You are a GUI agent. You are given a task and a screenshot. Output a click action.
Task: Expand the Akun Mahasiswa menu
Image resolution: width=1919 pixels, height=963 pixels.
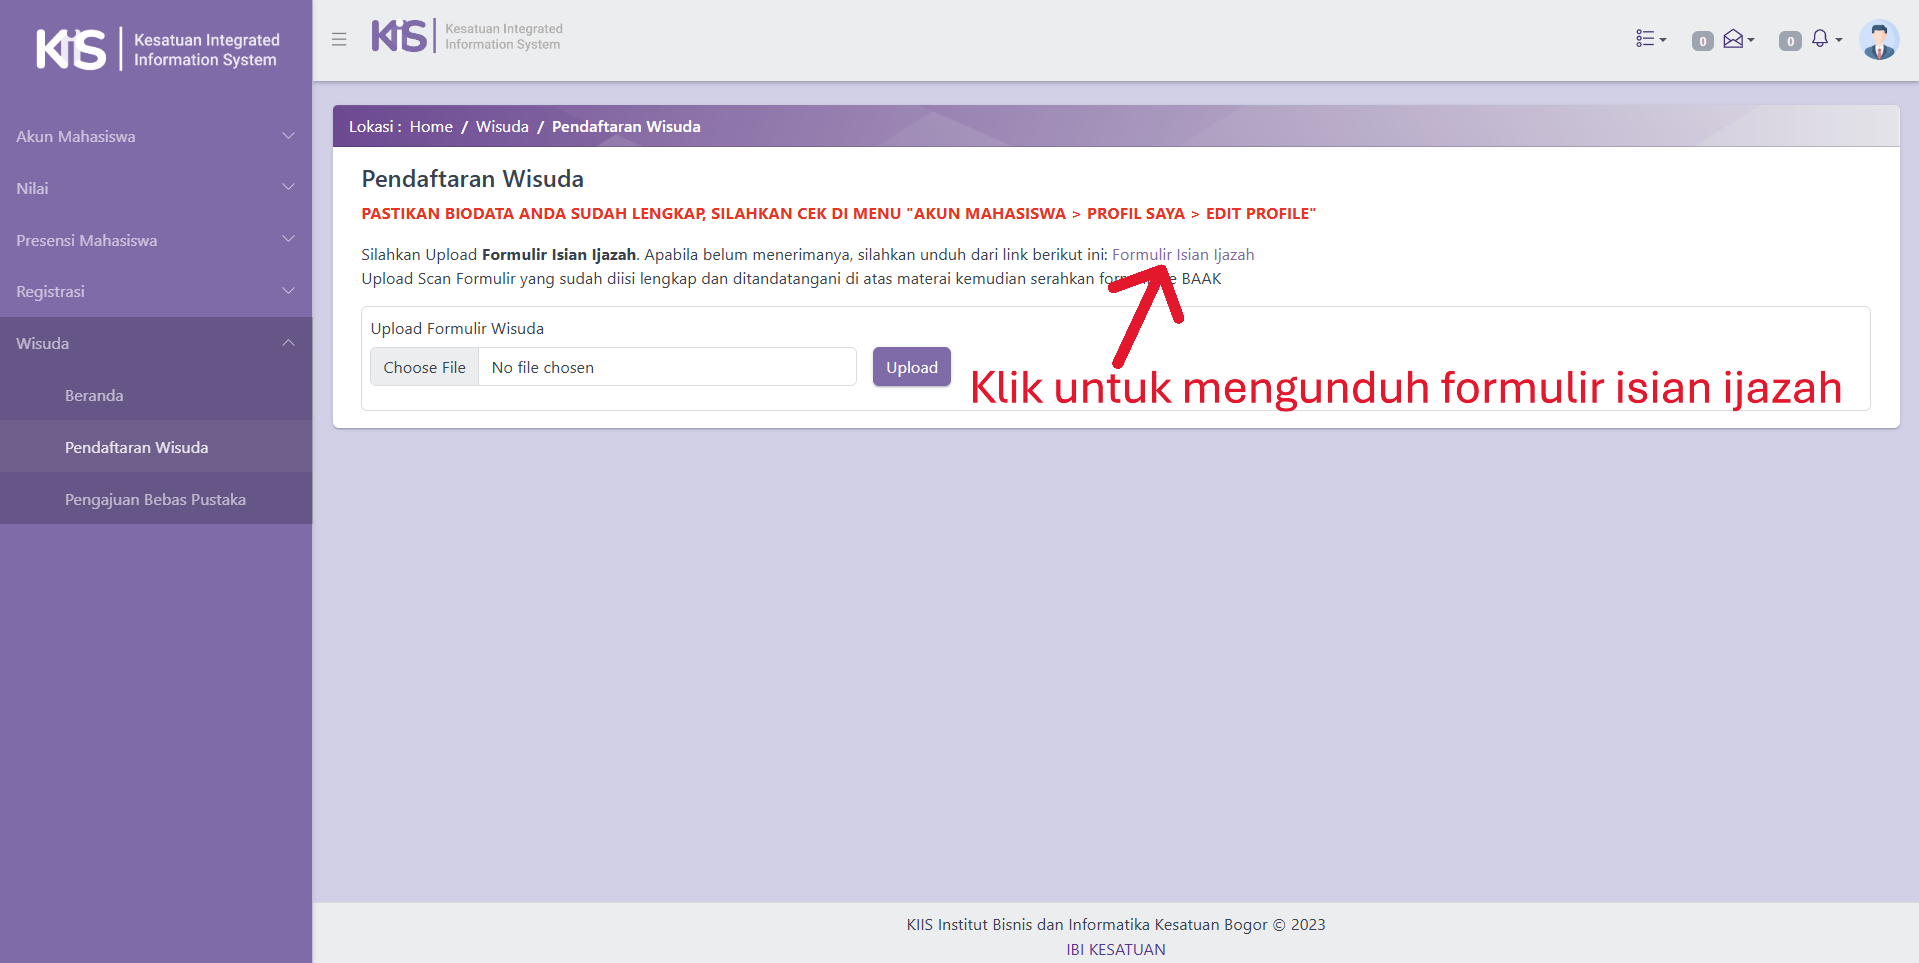[x=155, y=137]
